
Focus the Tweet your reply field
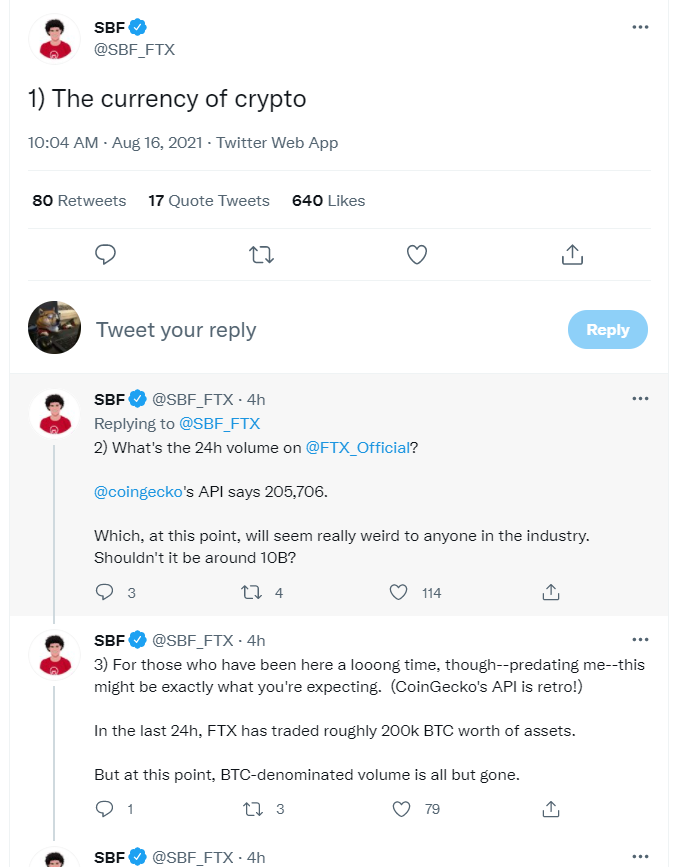pyautogui.click(x=300, y=330)
